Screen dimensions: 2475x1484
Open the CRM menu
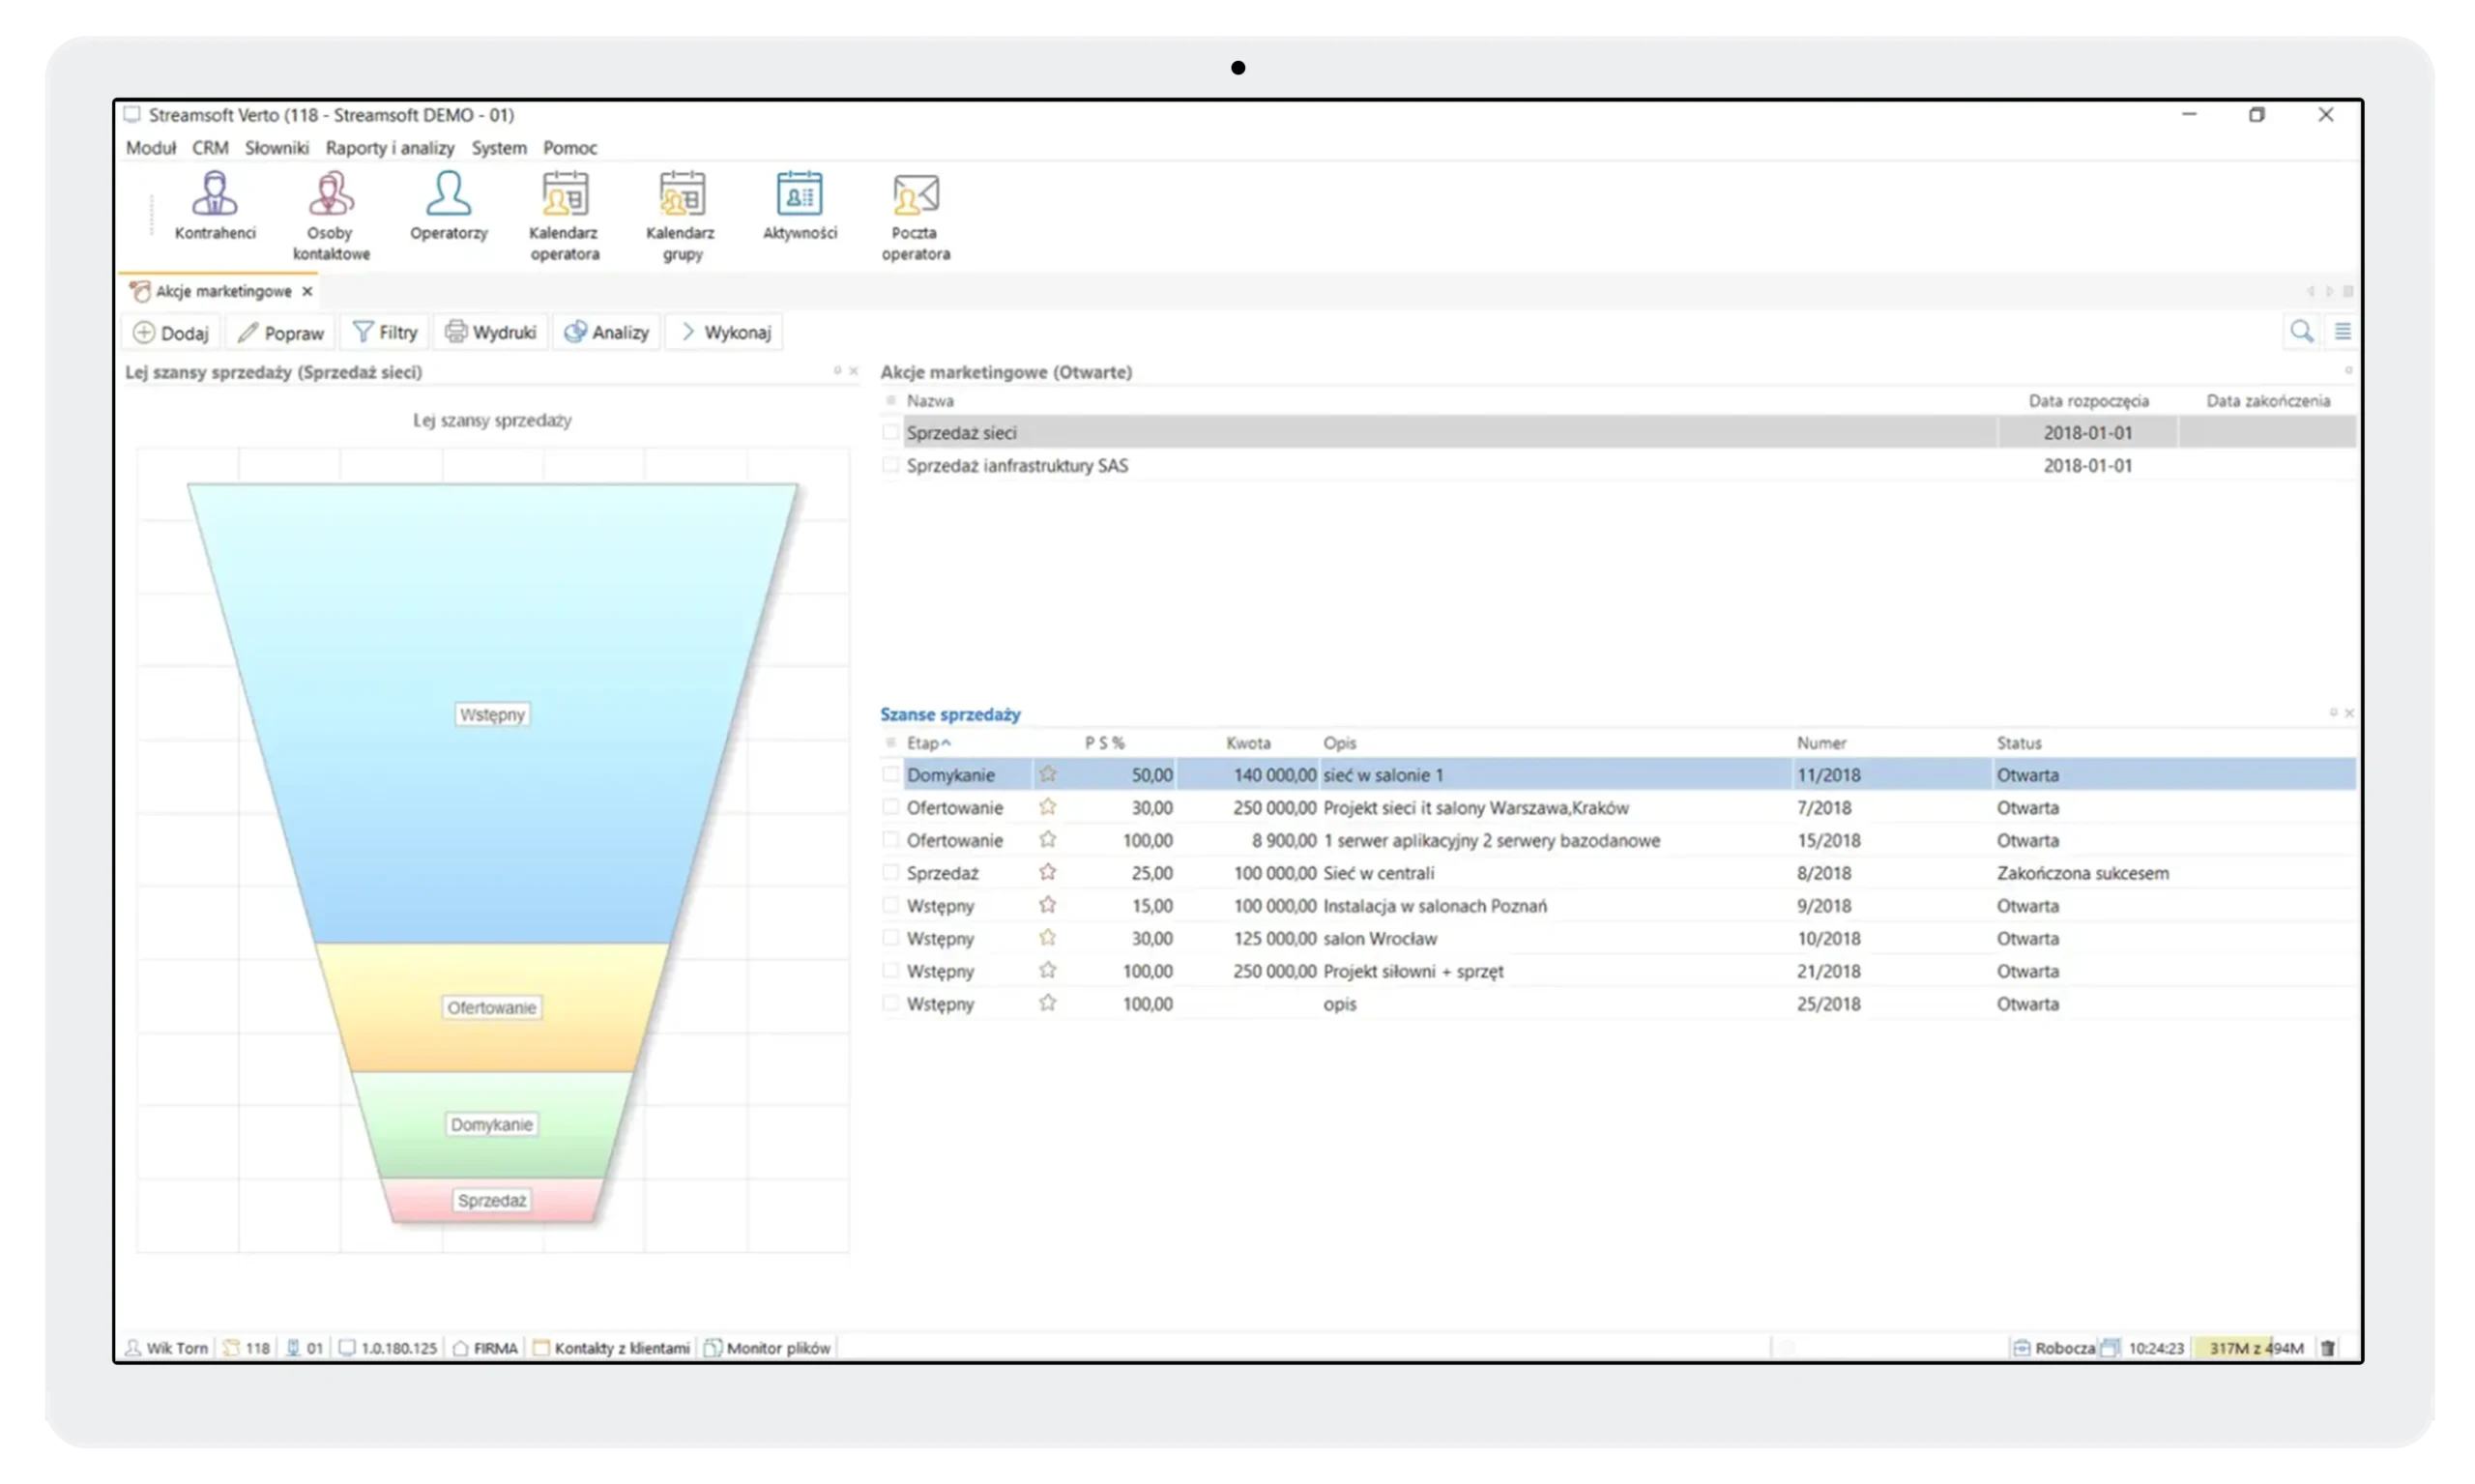pos(209,147)
